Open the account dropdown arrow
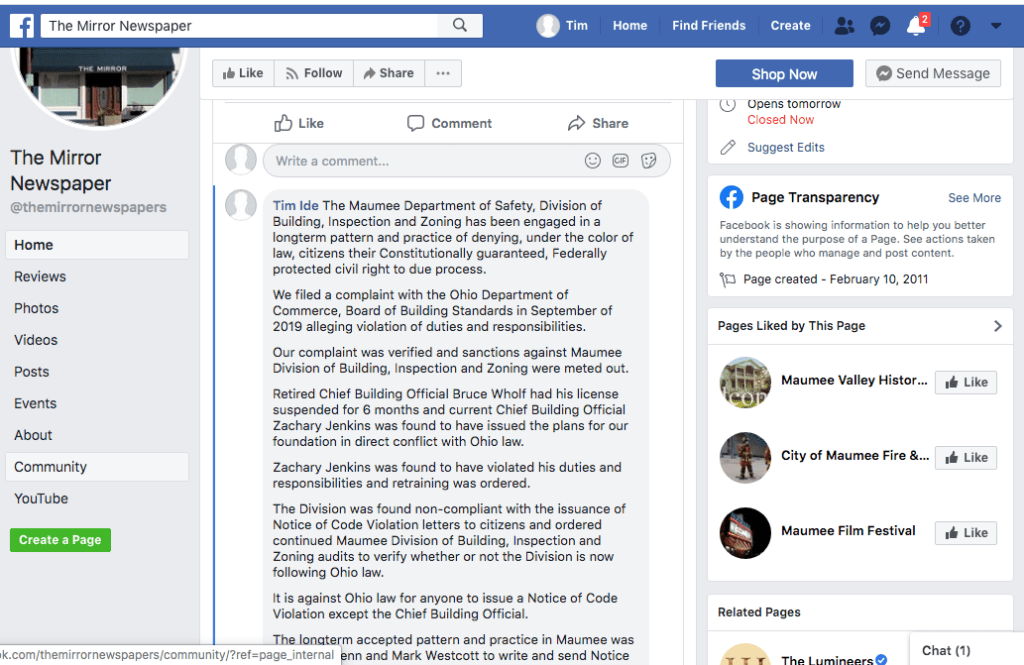The image size is (1024, 665). (995, 26)
